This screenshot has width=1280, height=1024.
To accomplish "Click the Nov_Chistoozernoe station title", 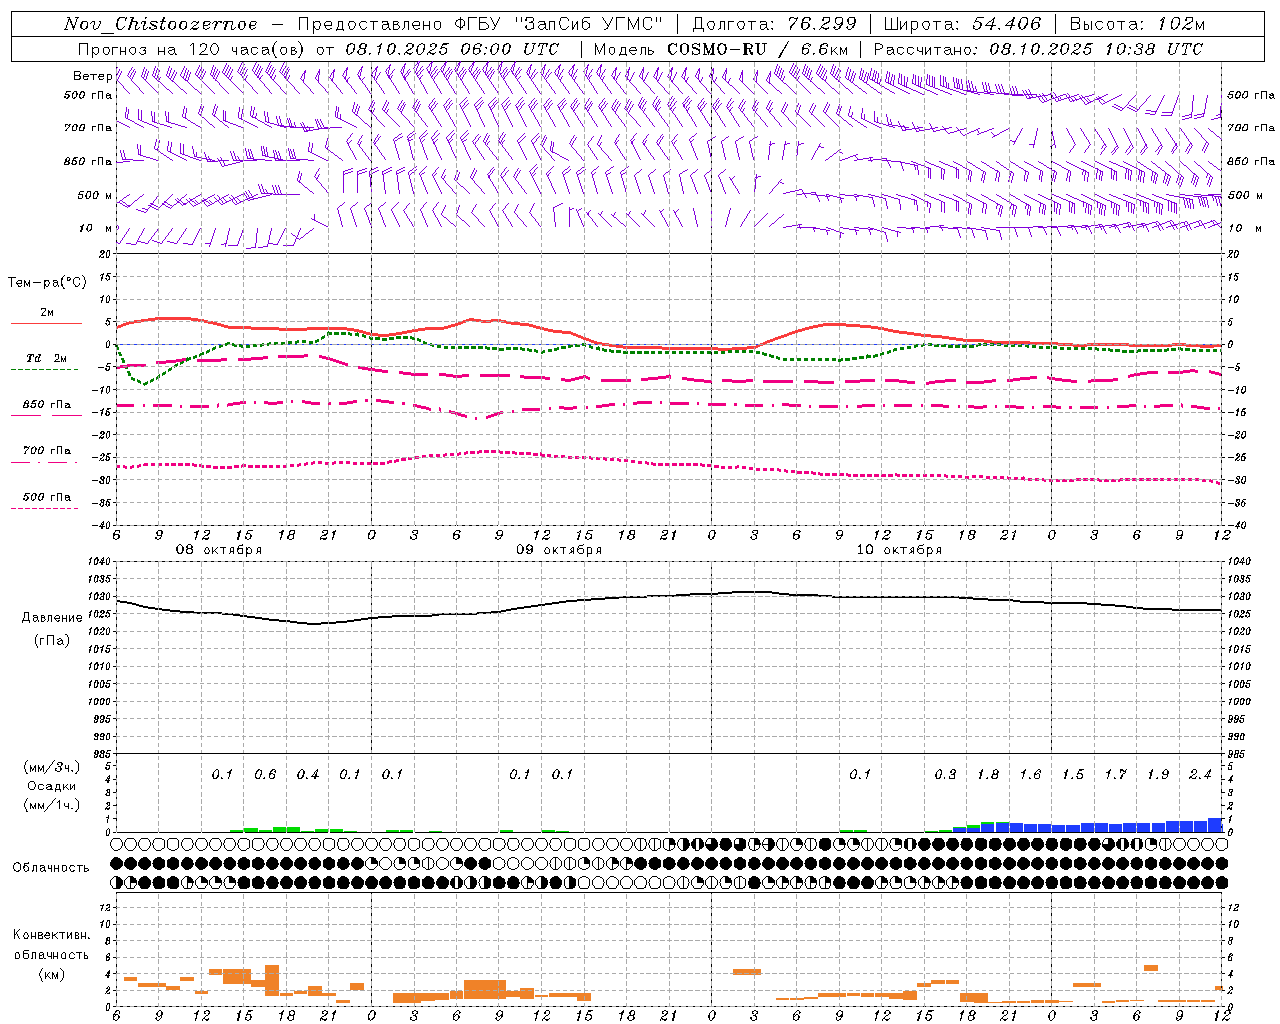I will [x=161, y=24].
